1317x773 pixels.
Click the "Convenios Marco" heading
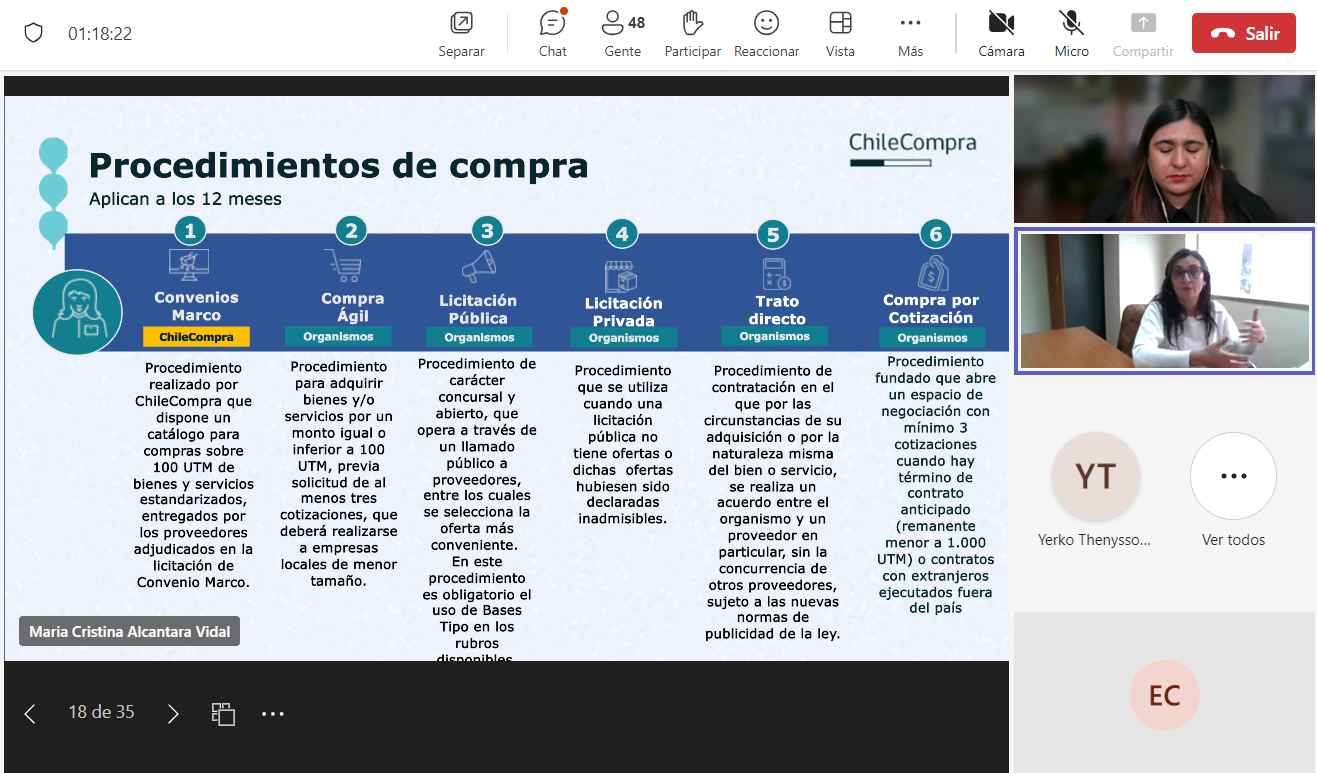pos(196,306)
